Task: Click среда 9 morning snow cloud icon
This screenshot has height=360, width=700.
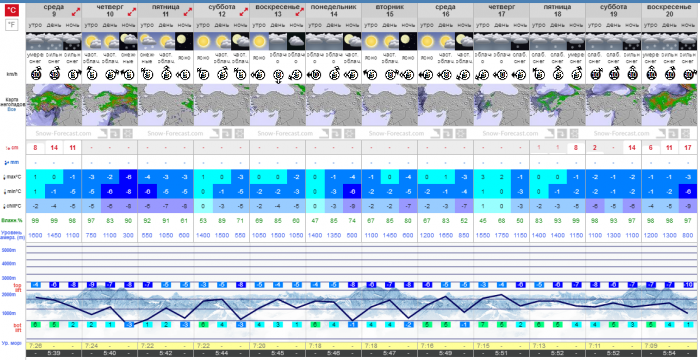Action: [35, 41]
